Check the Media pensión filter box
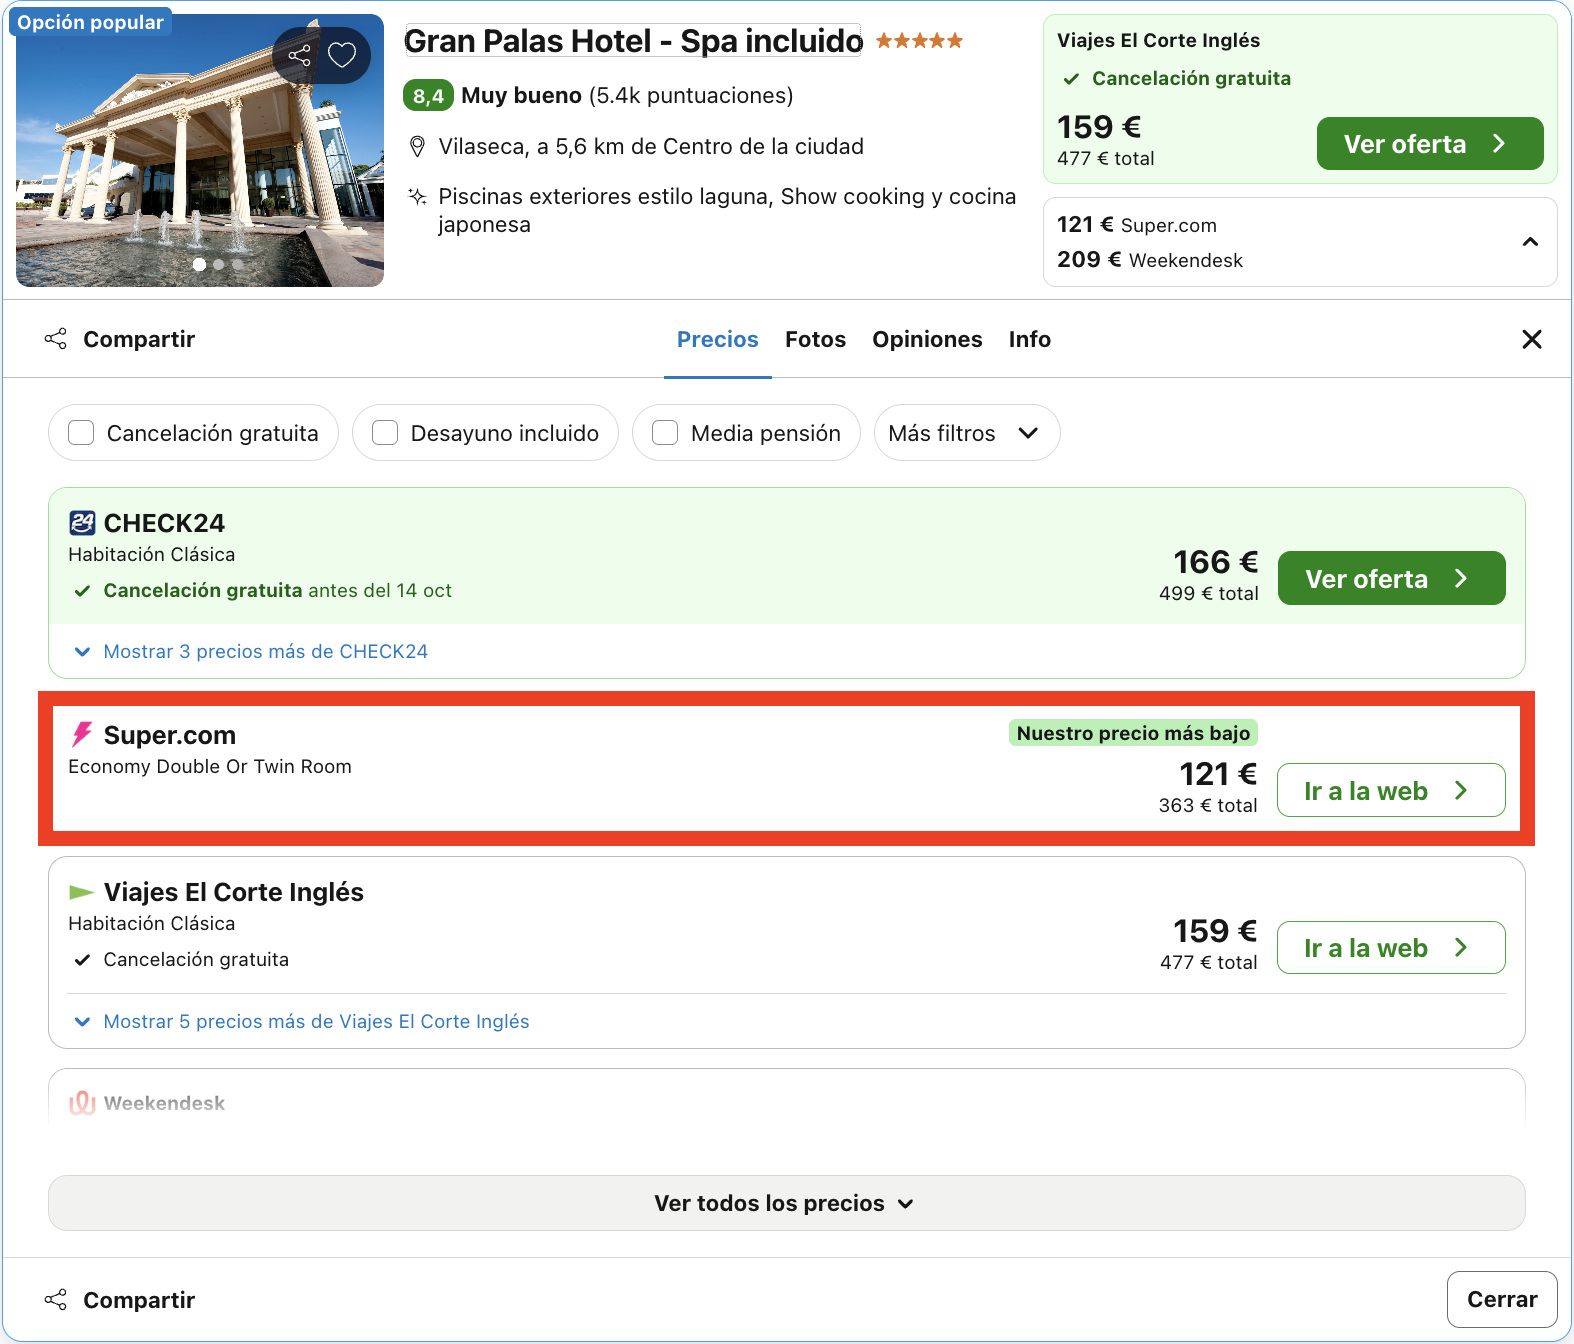This screenshot has height=1344, width=1574. pos(665,433)
